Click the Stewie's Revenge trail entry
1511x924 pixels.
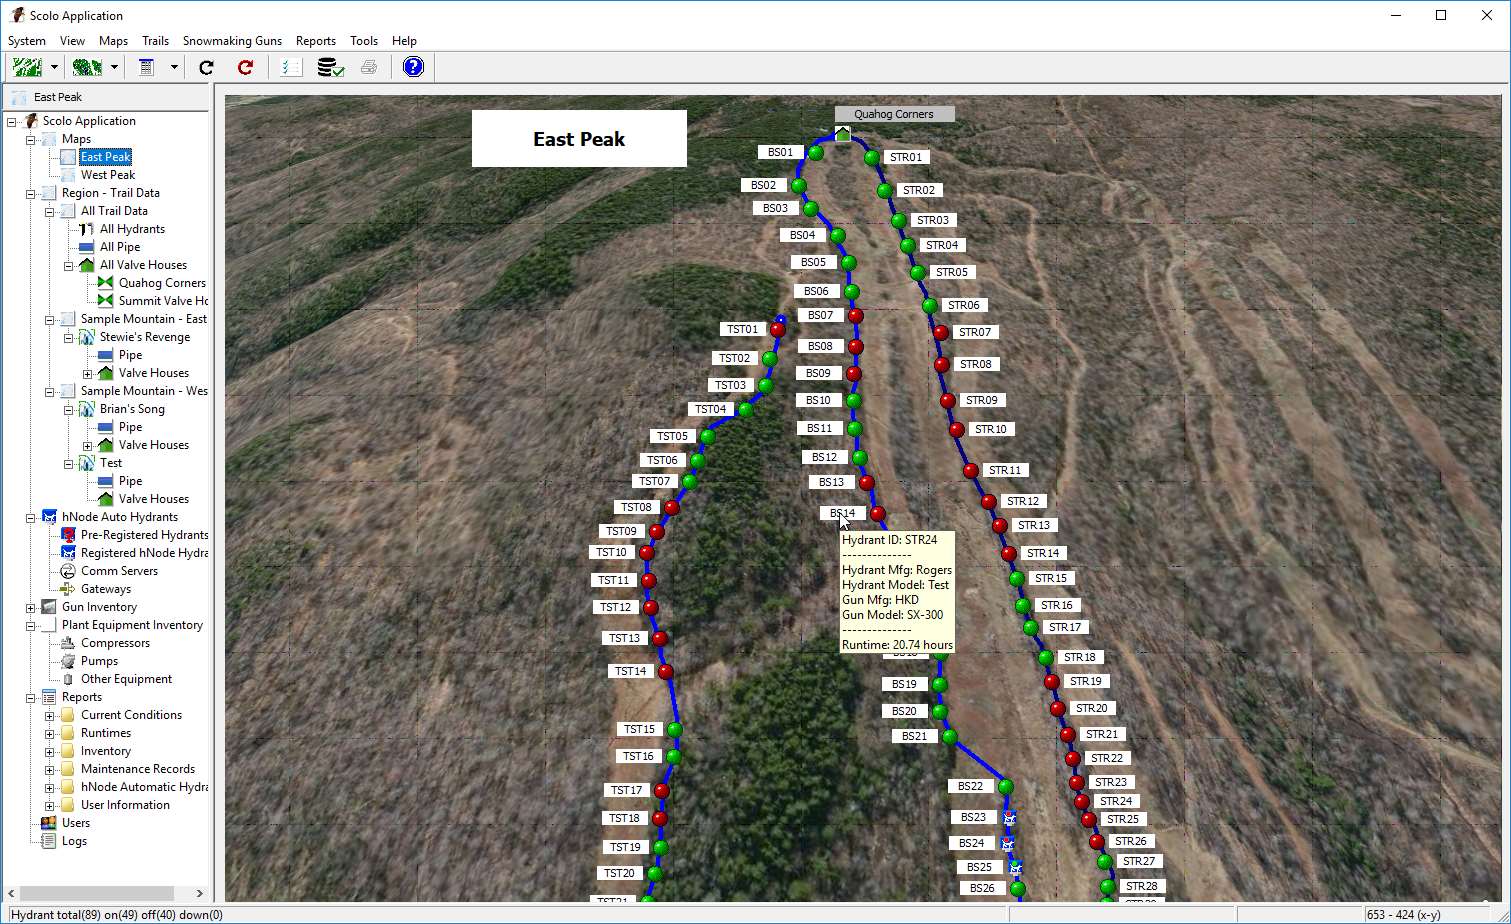click(146, 336)
